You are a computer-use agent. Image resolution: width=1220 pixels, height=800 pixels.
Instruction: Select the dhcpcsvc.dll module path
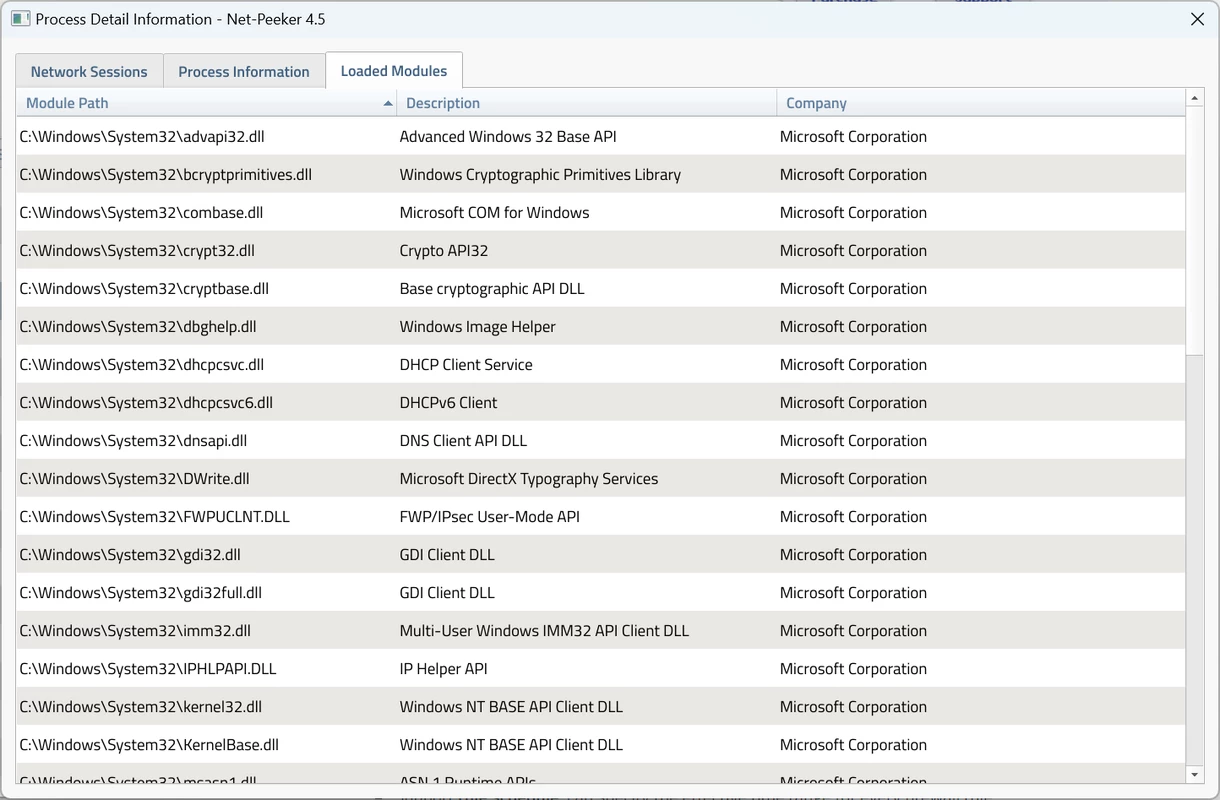click(x=142, y=365)
